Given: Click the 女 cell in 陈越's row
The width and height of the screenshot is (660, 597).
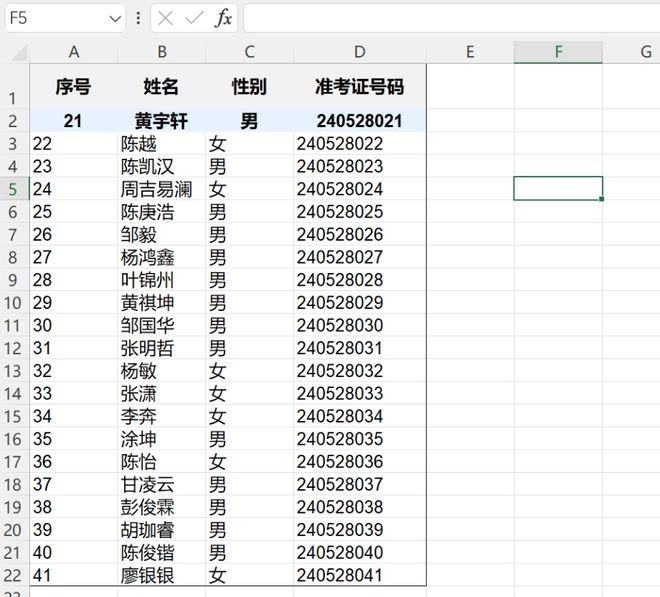Looking at the screenshot, I should pos(250,143).
